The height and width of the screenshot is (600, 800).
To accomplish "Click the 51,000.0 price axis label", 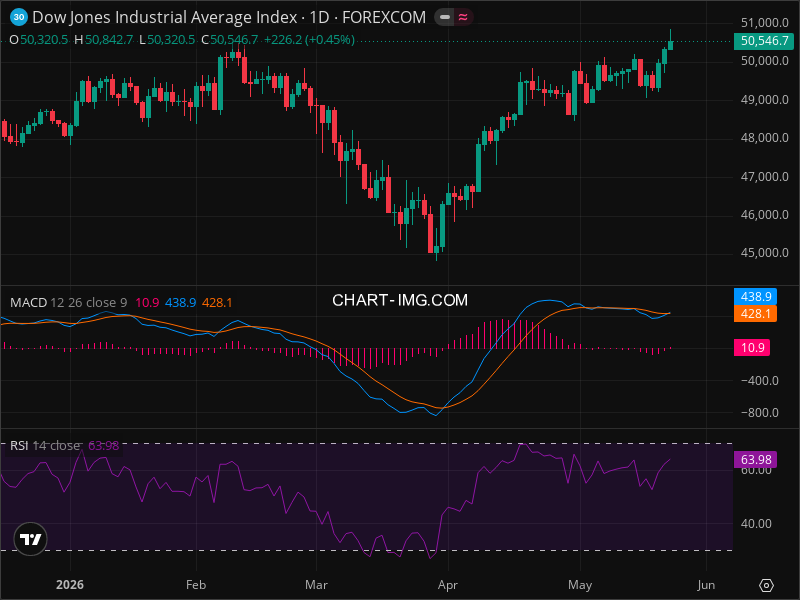I will [764, 22].
